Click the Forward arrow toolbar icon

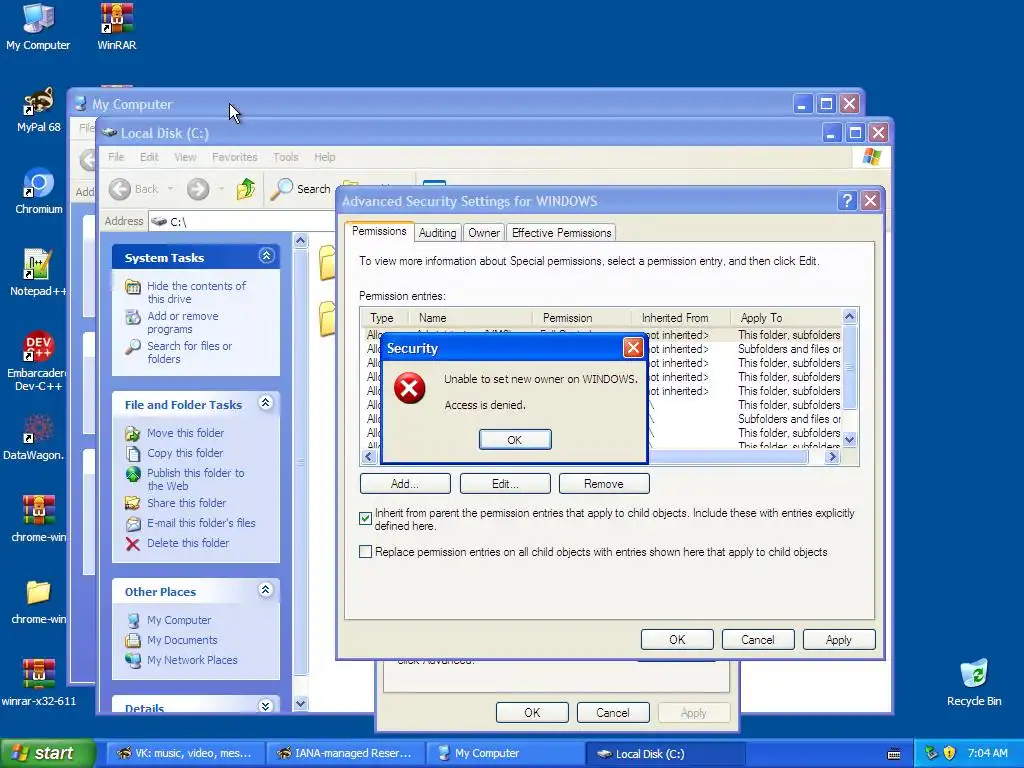pos(198,189)
